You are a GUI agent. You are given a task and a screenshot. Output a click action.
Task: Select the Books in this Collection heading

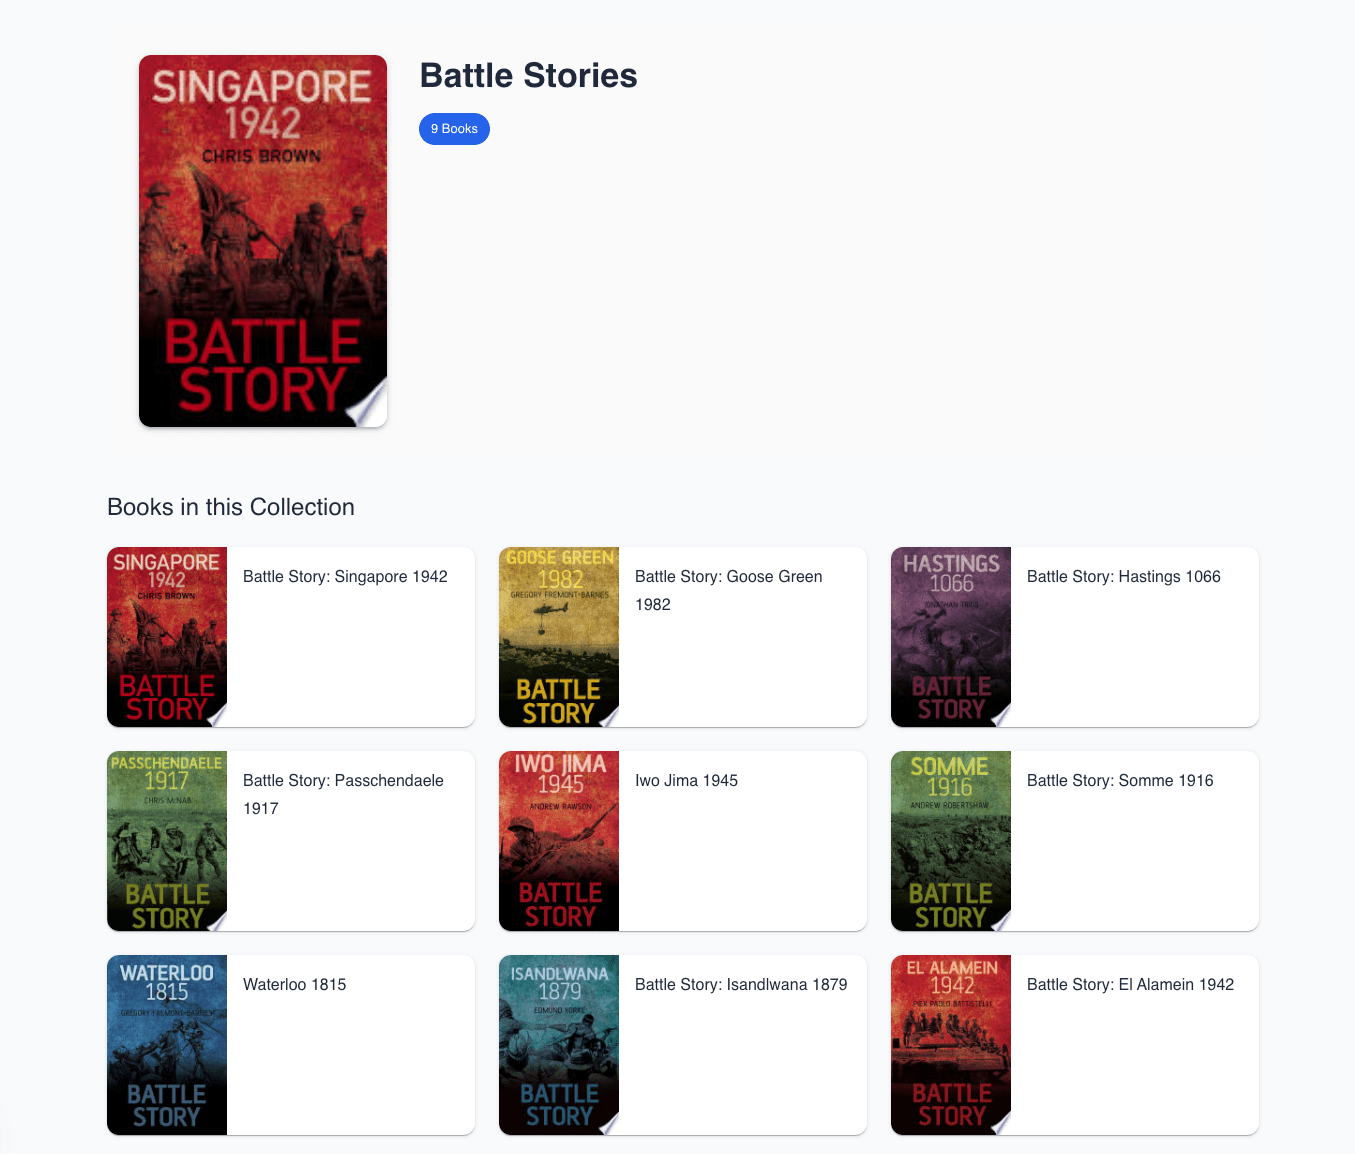[231, 507]
